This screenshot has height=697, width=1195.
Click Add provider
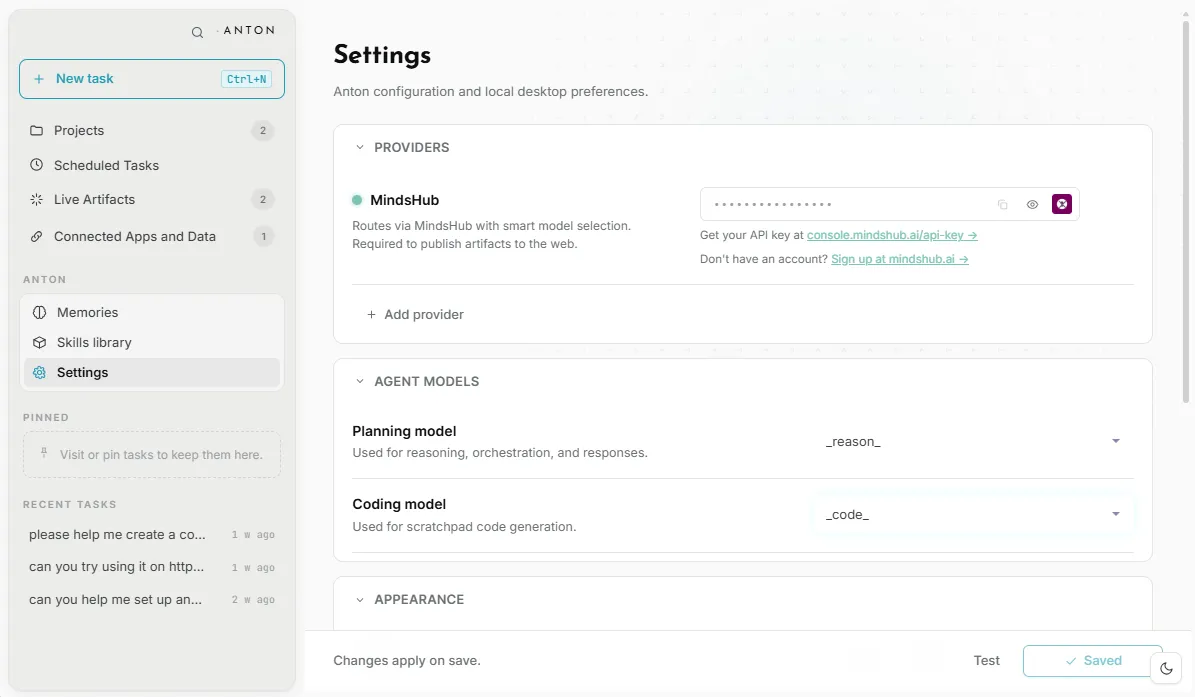pyautogui.click(x=415, y=315)
